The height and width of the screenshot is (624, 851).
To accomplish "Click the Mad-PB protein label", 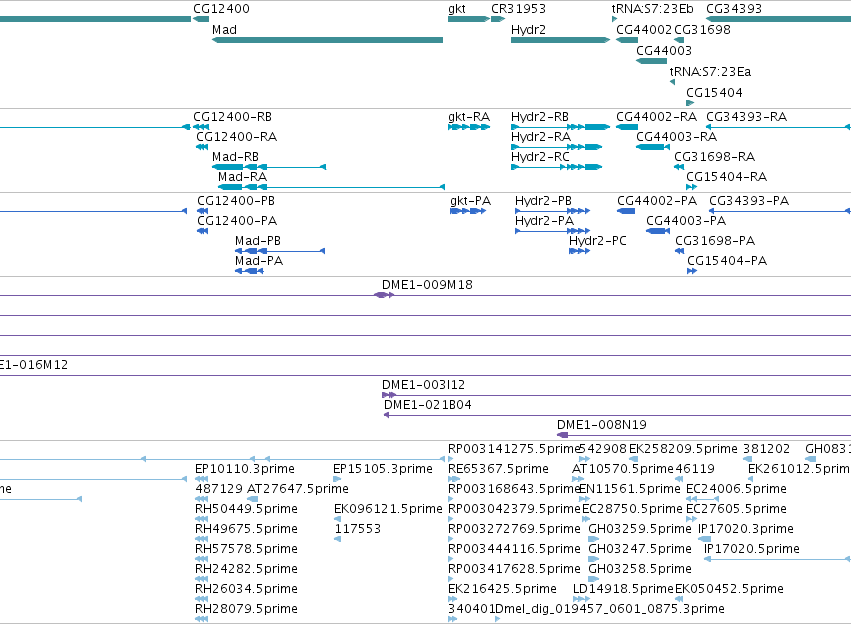I will coord(258,241).
